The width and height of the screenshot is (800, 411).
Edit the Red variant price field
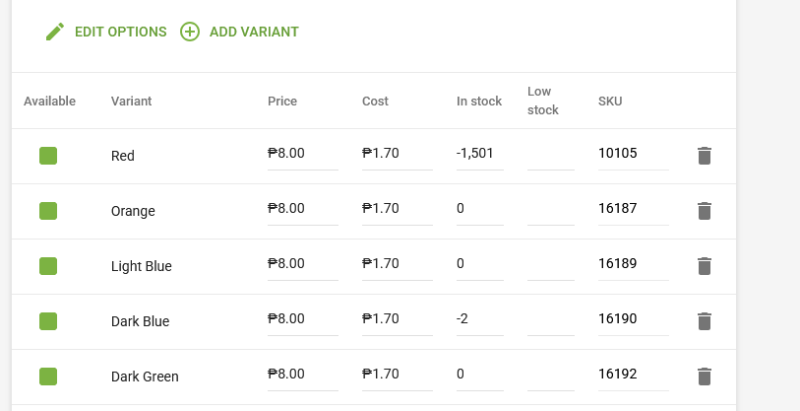(x=303, y=155)
